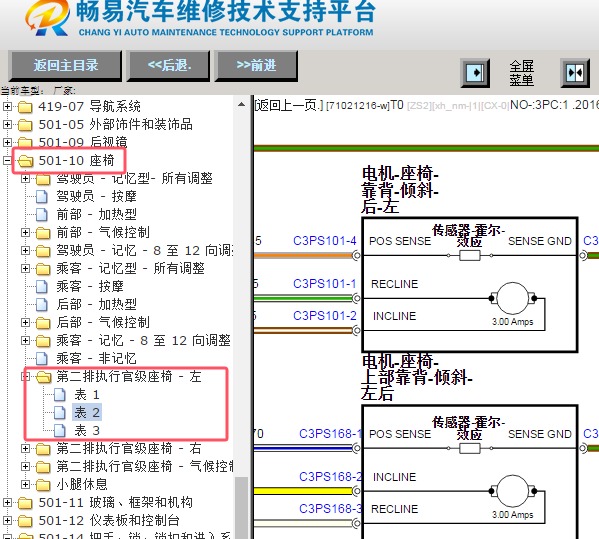Viewport: 599px width, 539px height.
Task: Open 表 1 under 第二排执行官级座椅 - 左
Action: tap(87, 394)
